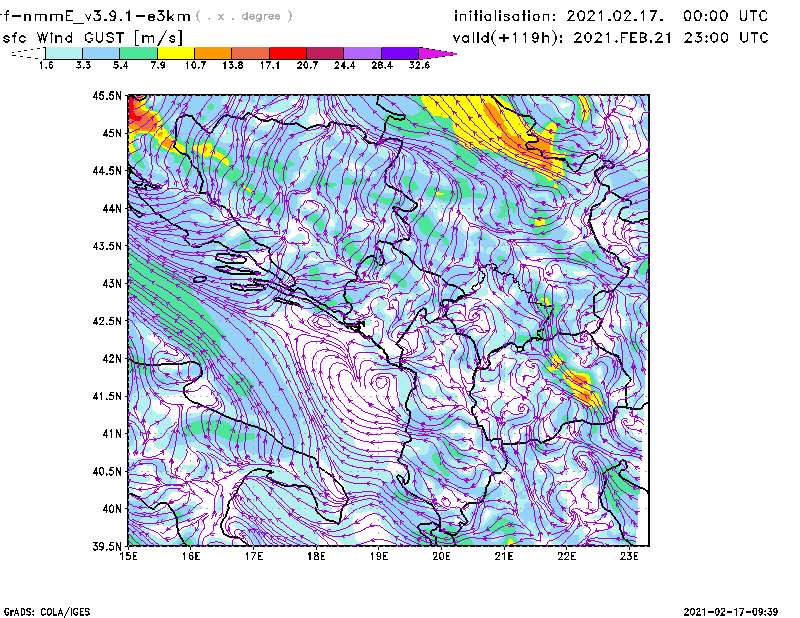Click the '17.1' colorbar value

[x=270, y=65]
